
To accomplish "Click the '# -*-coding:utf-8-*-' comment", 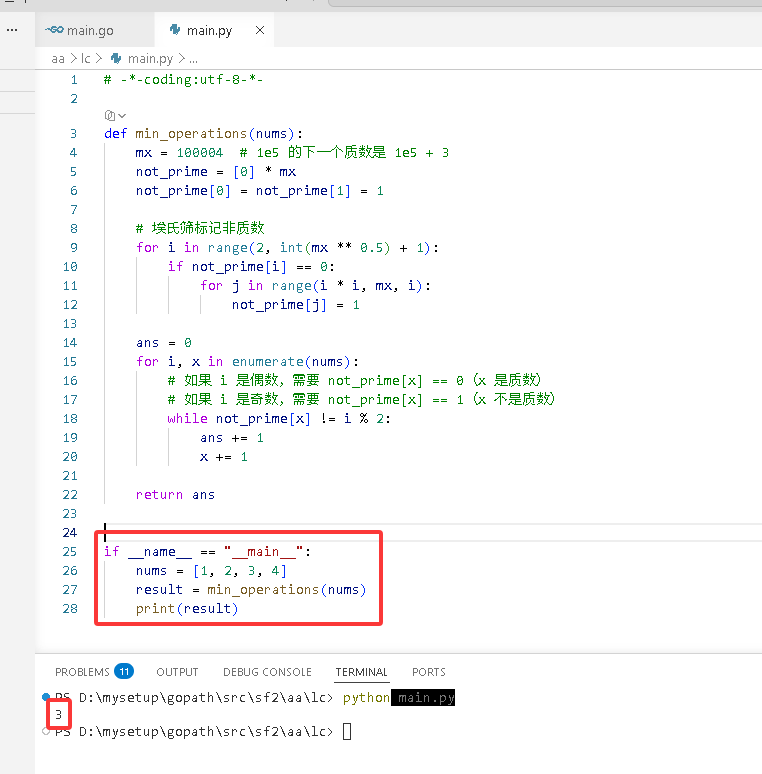I will pos(183,79).
